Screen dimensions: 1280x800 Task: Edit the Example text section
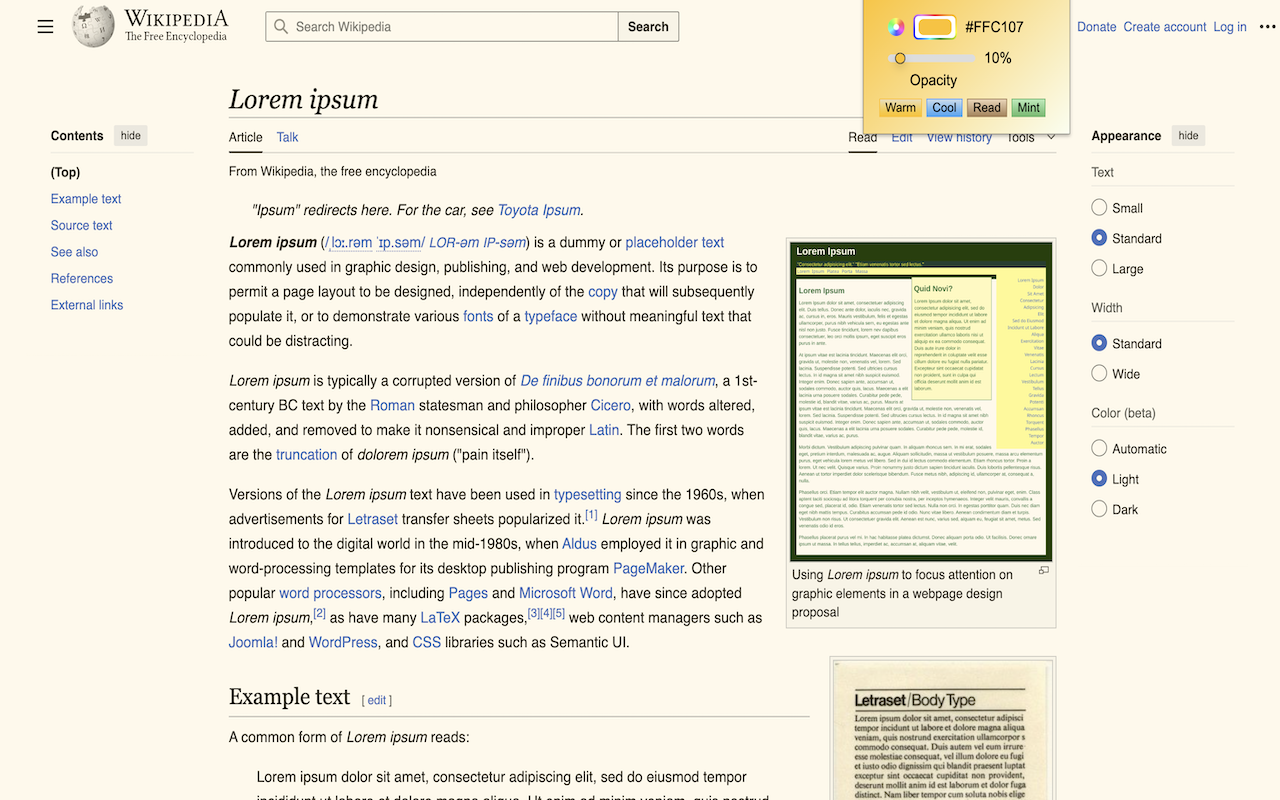tap(377, 700)
